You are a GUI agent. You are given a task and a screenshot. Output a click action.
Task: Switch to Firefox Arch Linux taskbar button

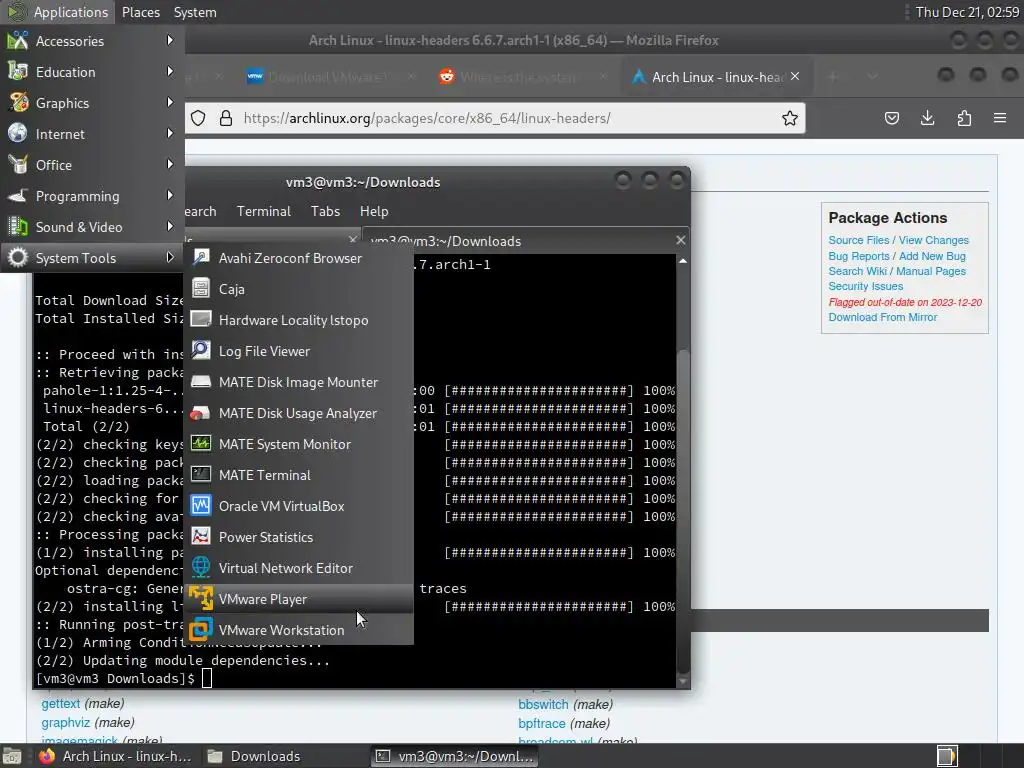pyautogui.click(x=116, y=756)
